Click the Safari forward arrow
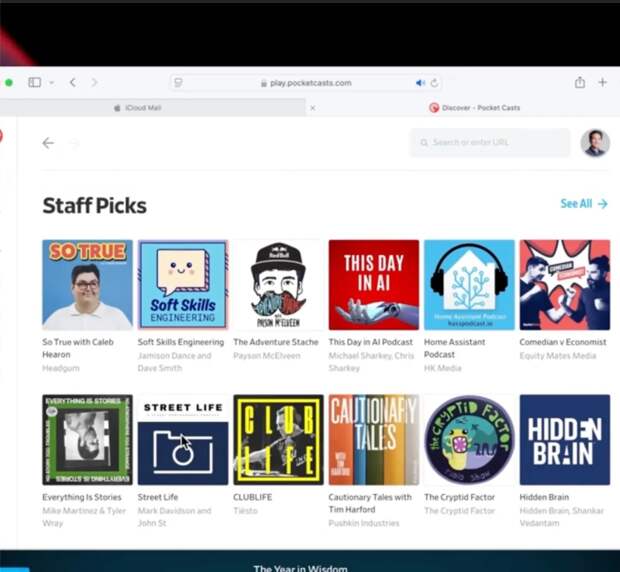The height and width of the screenshot is (572, 620). pos(94,82)
